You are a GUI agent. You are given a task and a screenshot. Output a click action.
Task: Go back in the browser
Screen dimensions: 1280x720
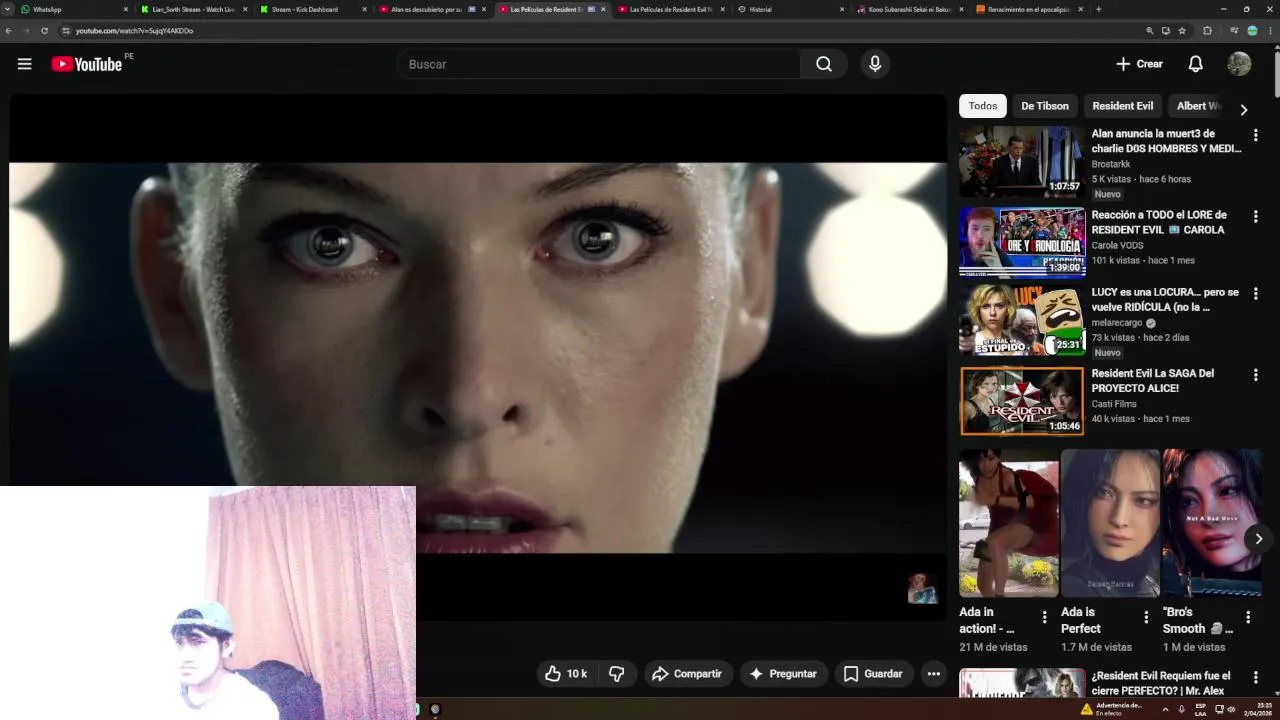click(8, 31)
